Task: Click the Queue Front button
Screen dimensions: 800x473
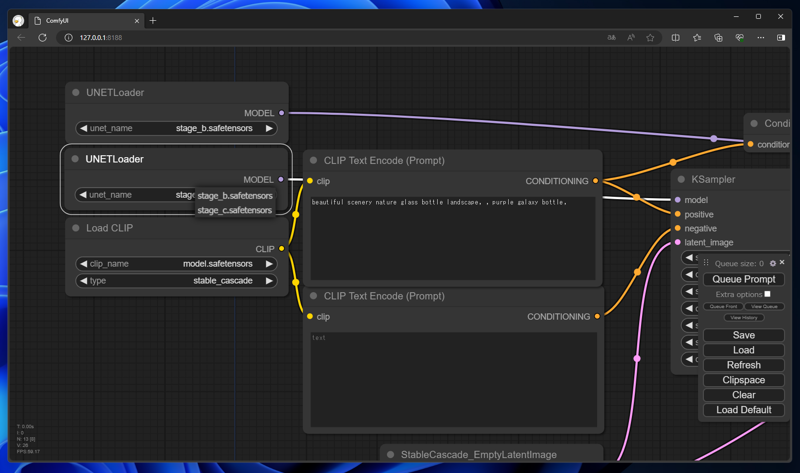Action: [x=723, y=306]
